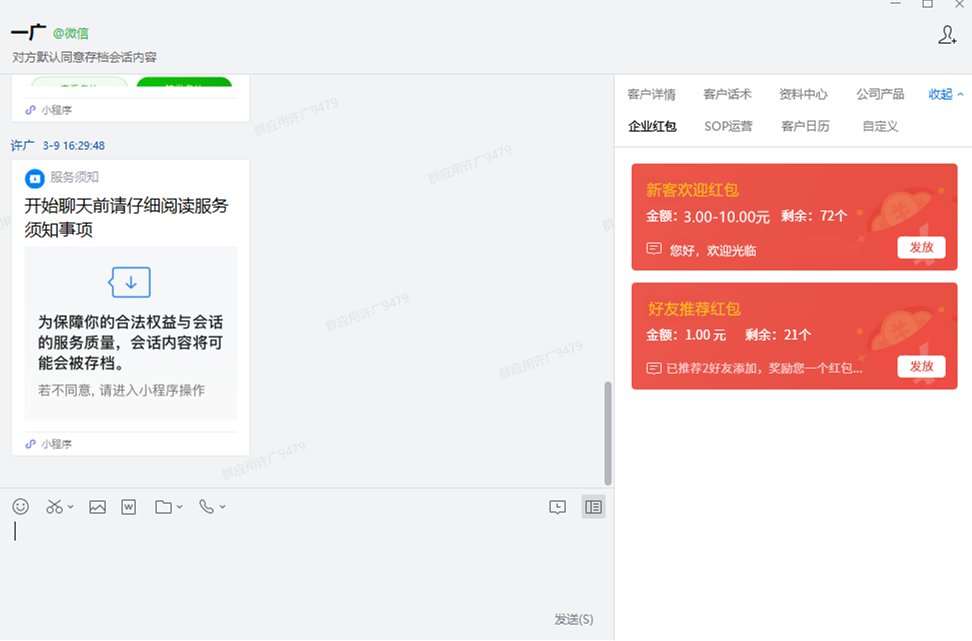This screenshot has height=641, width=972.
Task: Click the phone call icon
Action: [206, 507]
